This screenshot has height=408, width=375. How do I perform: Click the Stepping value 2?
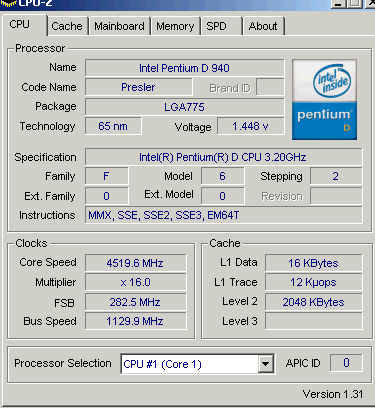click(336, 176)
